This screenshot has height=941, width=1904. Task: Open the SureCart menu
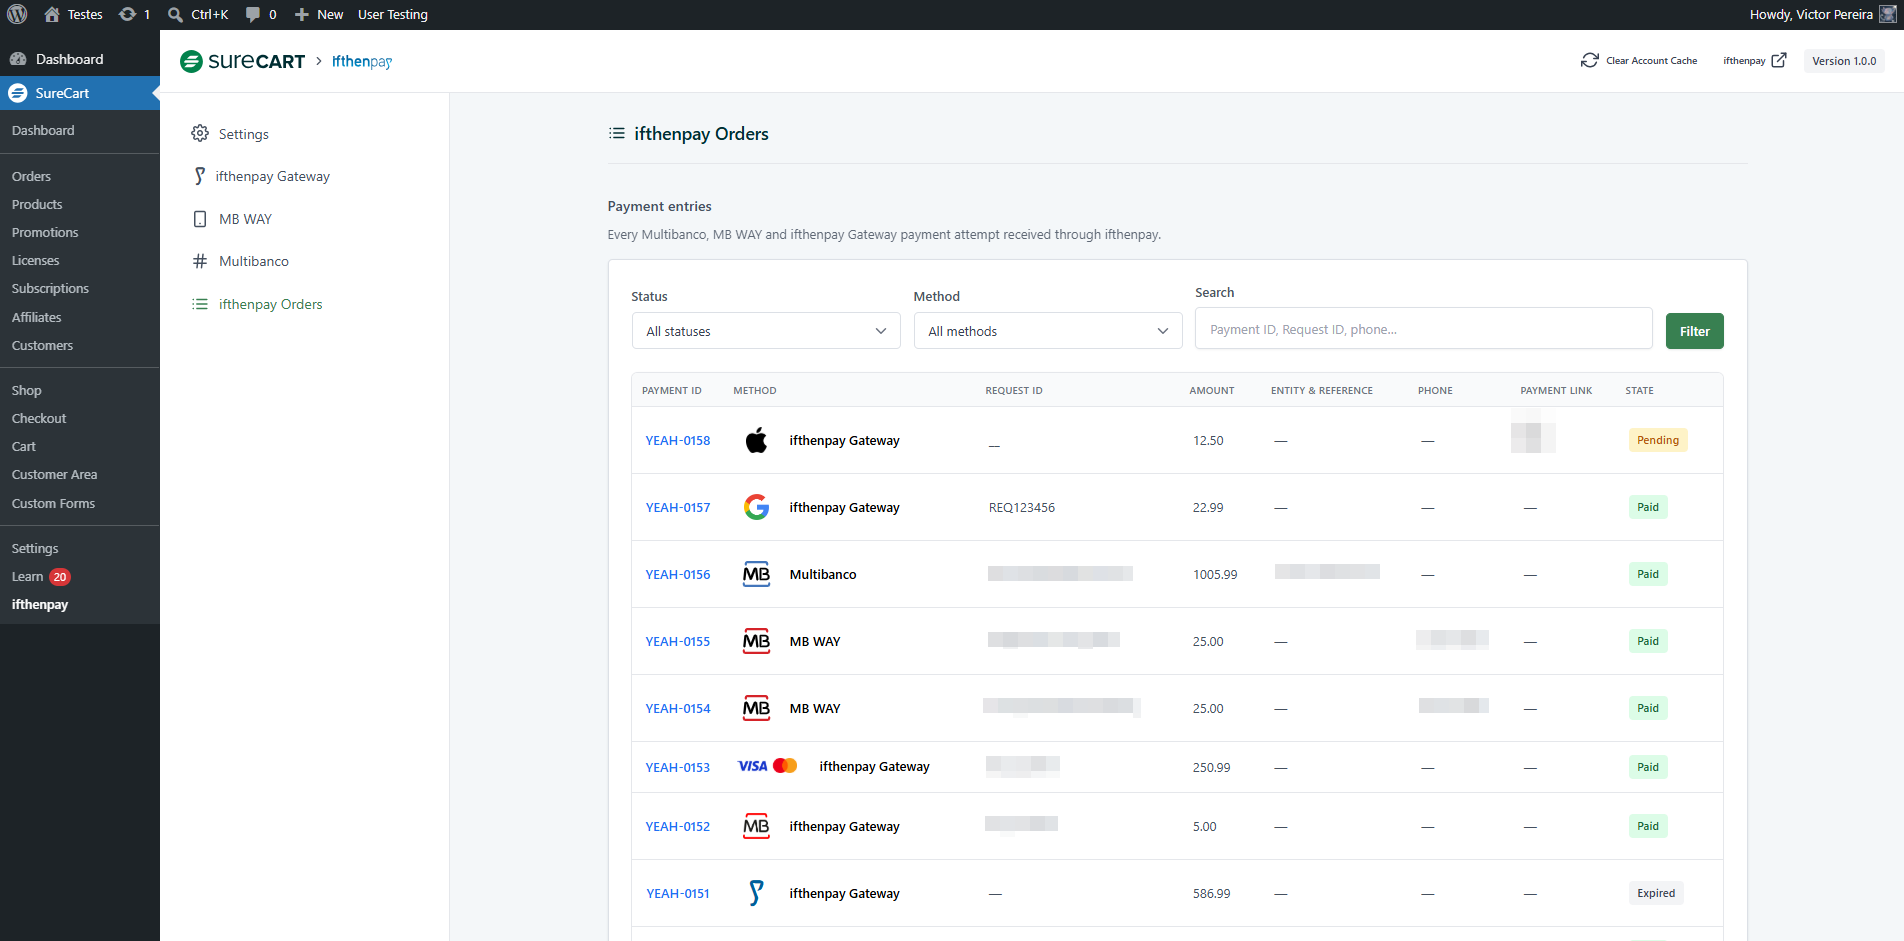click(x=80, y=93)
